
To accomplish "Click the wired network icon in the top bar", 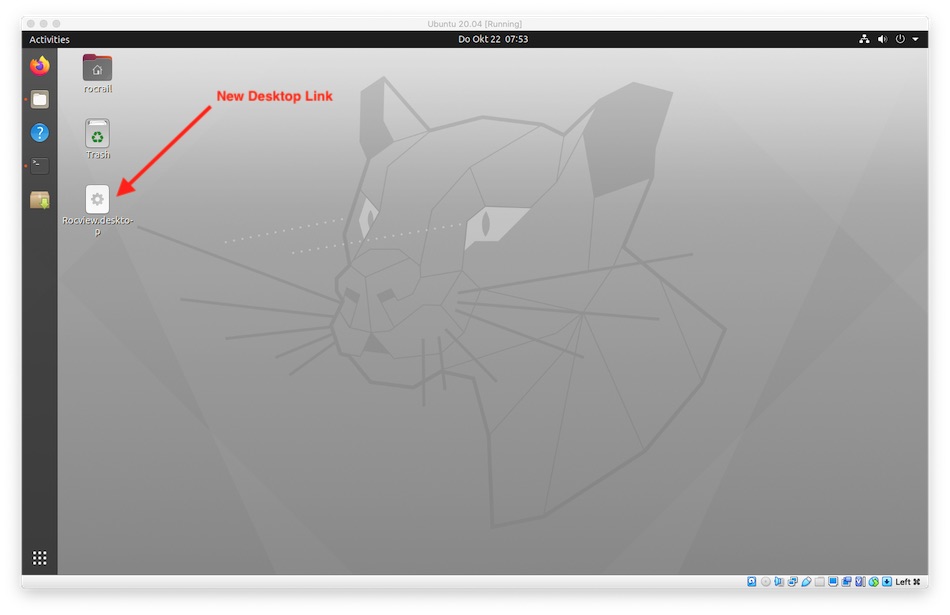I will 864,39.
